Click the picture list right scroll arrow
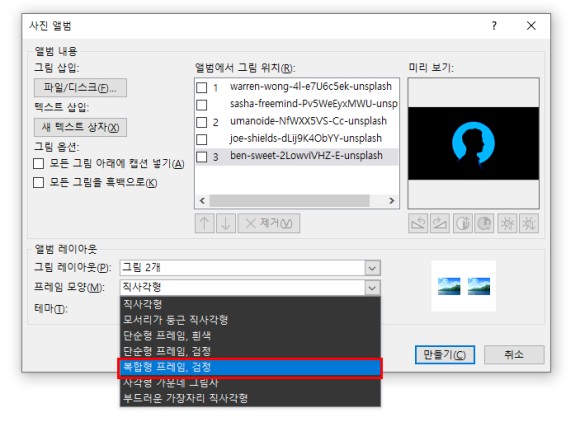The height and width of the screenshot is (422, 580). tap(392, 201)
